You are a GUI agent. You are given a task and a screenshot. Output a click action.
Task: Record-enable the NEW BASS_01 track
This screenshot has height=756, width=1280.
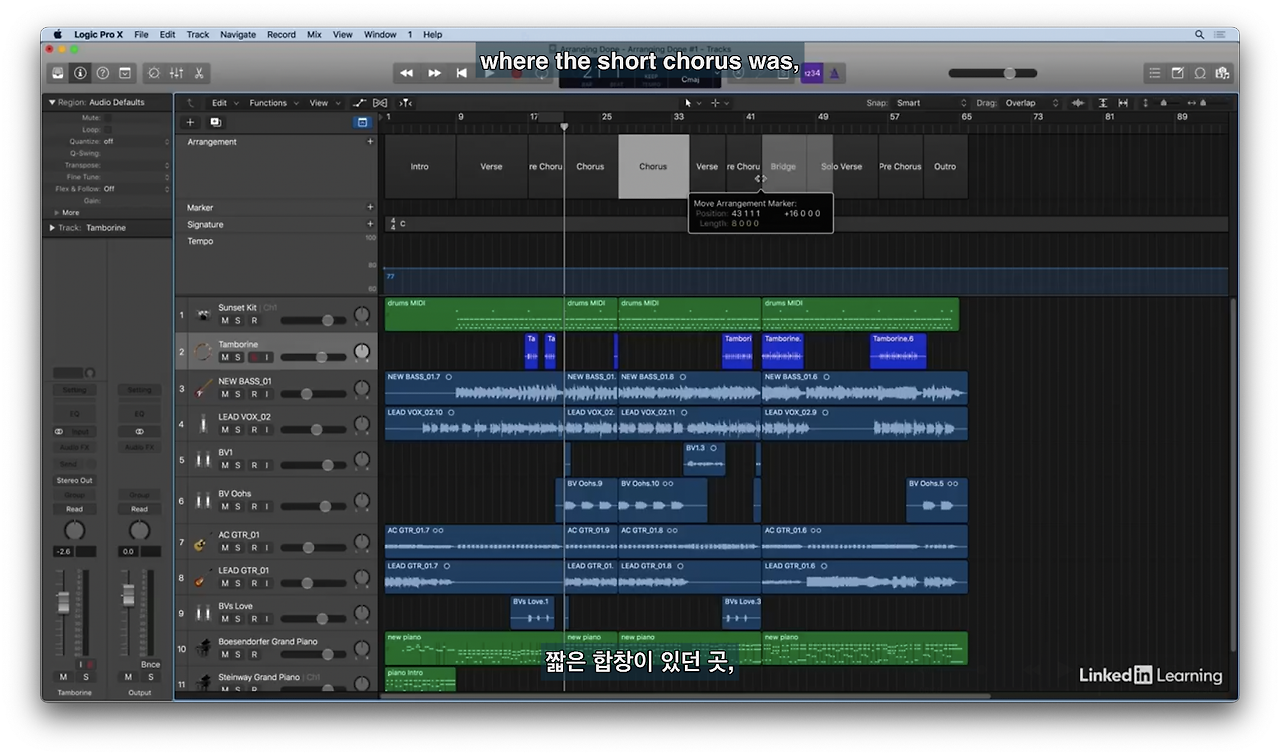pyautogui.click(x=254, y=394)
